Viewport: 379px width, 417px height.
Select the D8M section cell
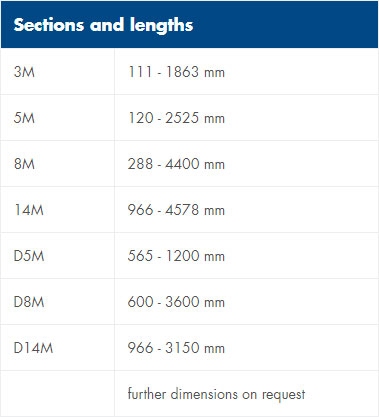[58, 302]
